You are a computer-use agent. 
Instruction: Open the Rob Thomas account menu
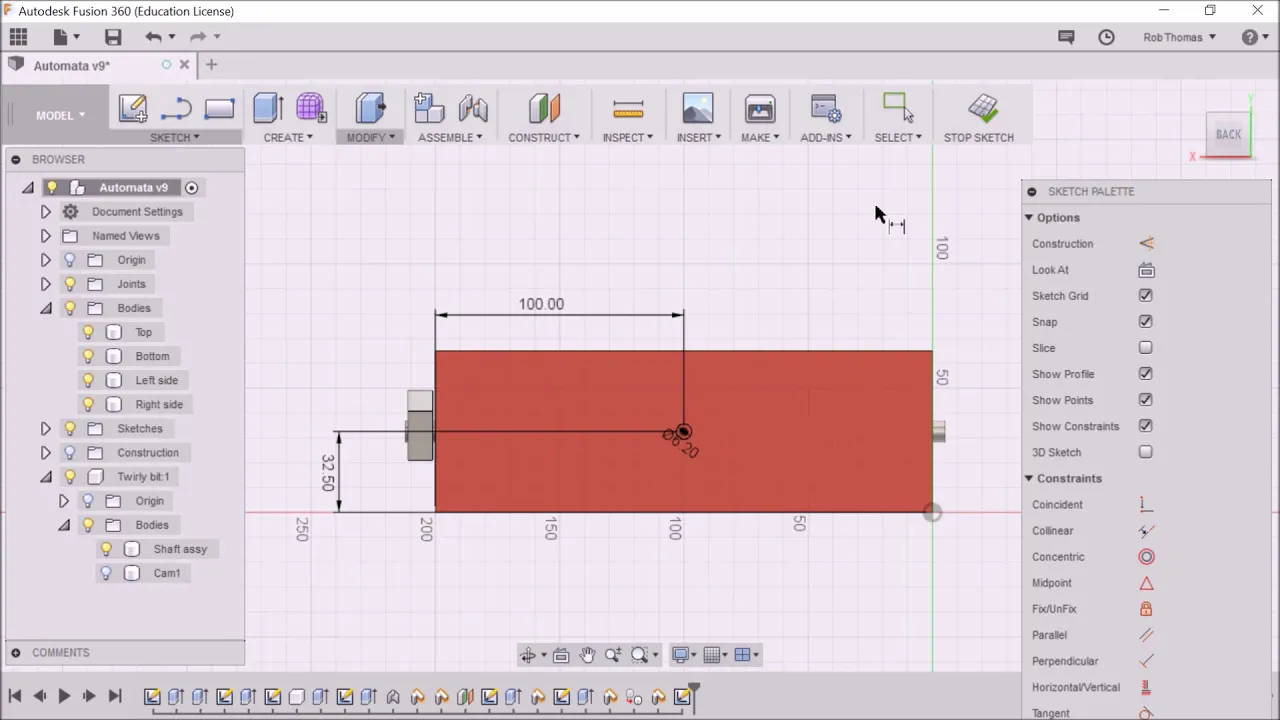(1180, 37)
